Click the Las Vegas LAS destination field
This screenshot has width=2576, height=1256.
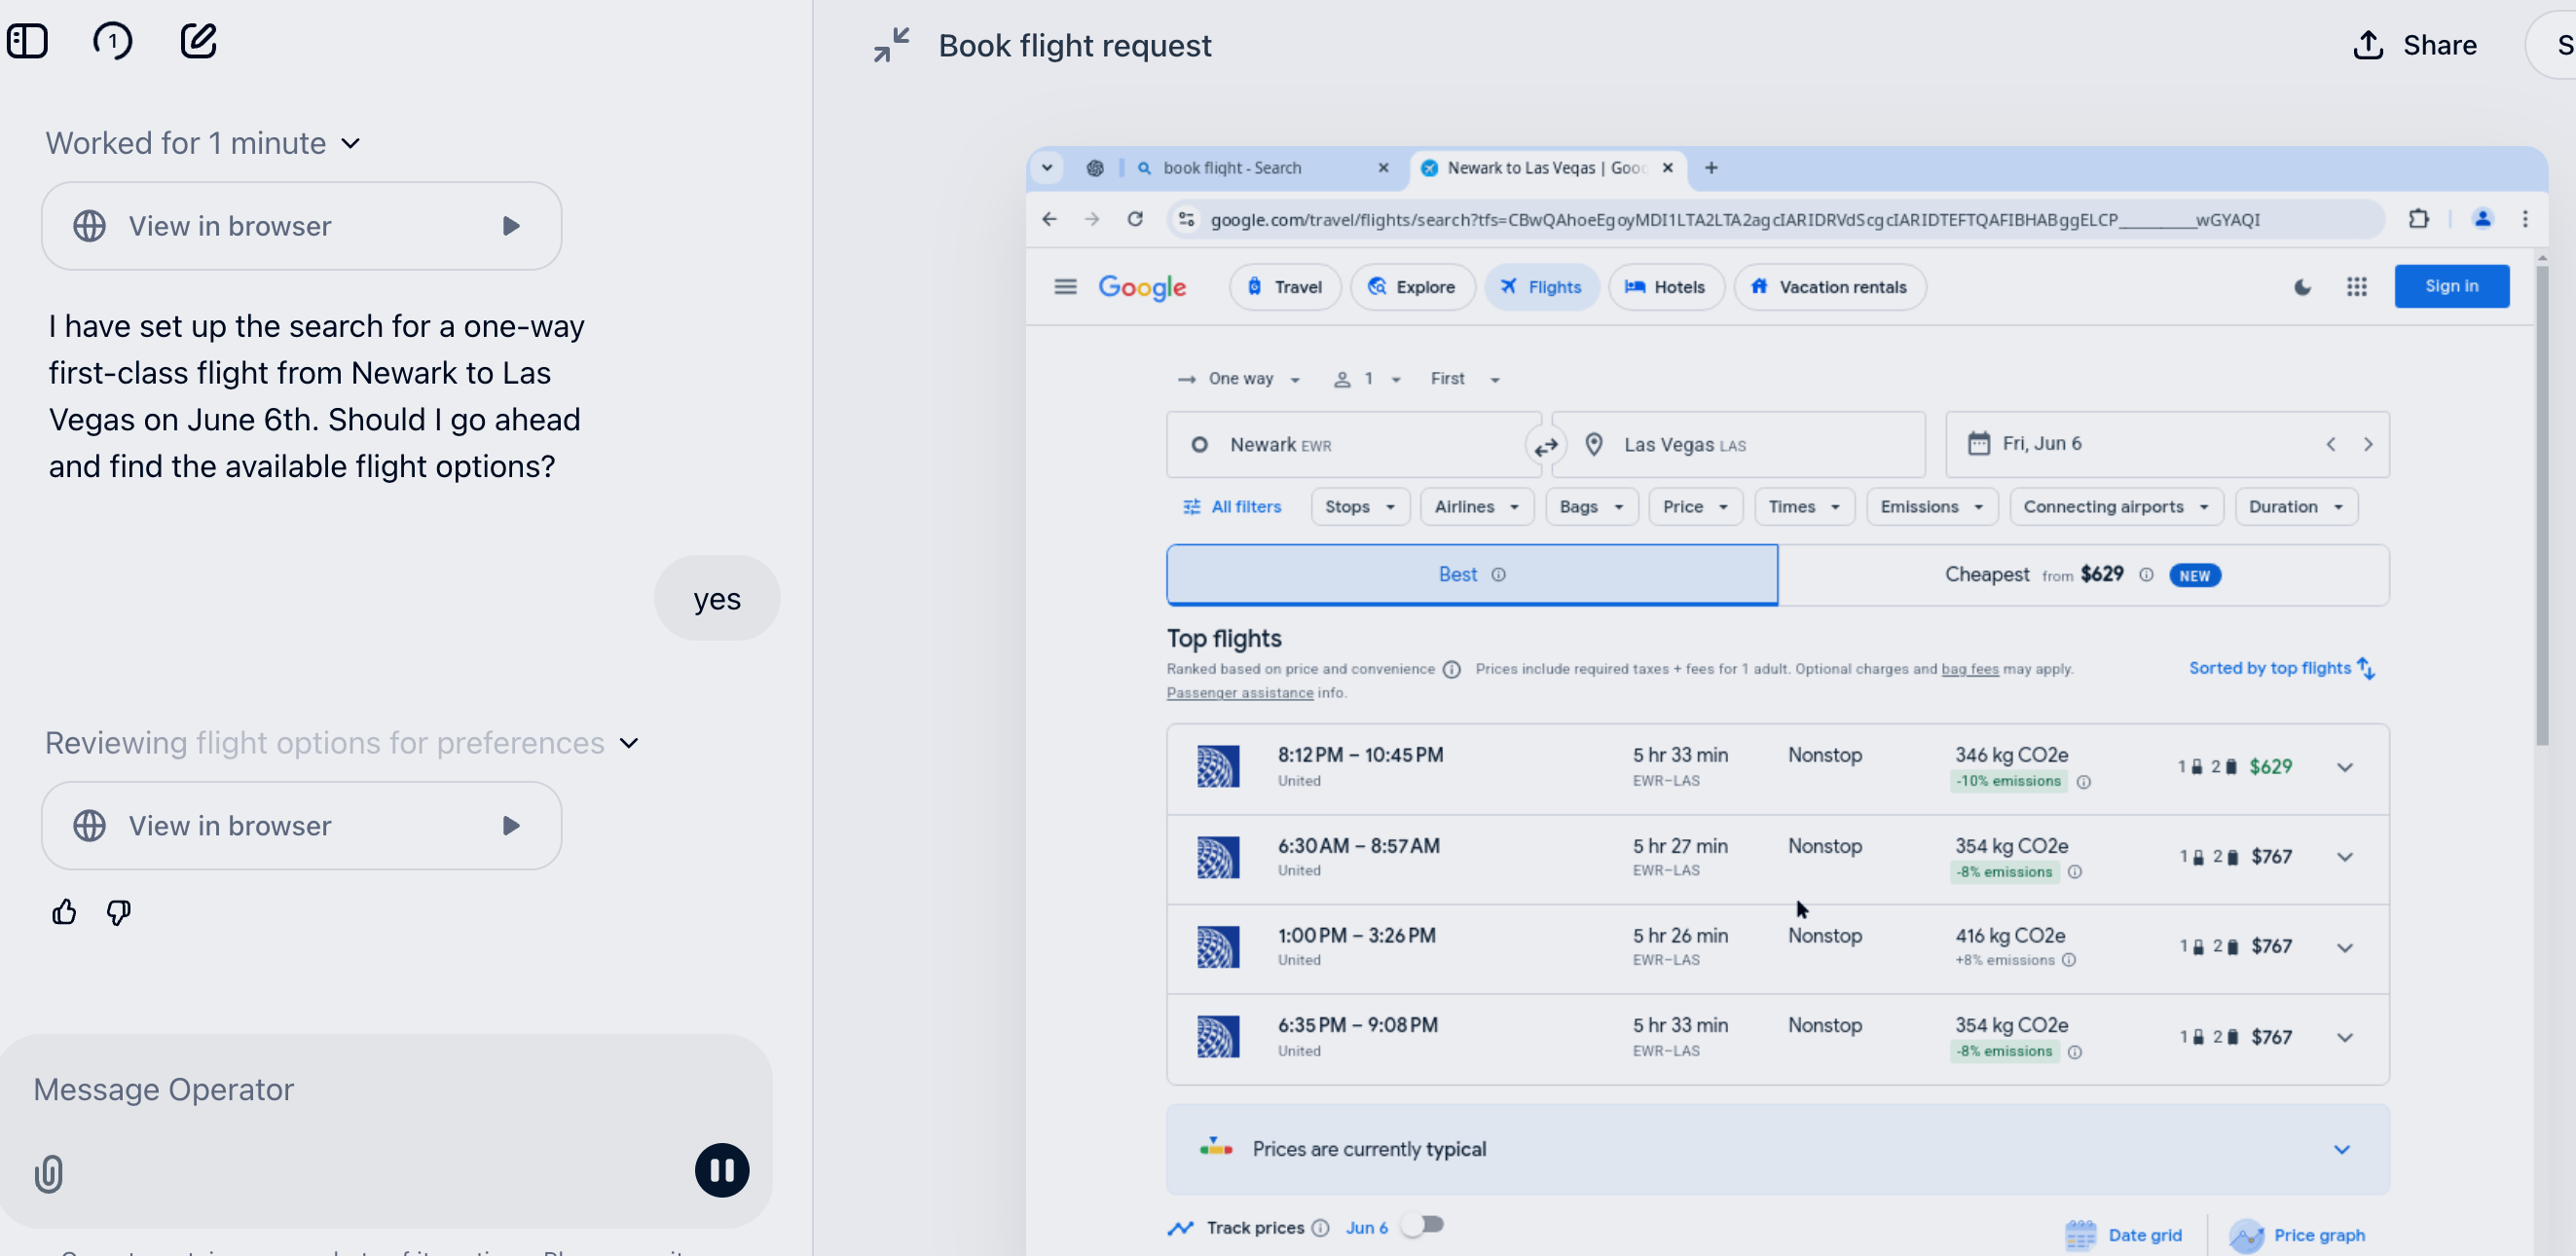[x=1738, y=445]
